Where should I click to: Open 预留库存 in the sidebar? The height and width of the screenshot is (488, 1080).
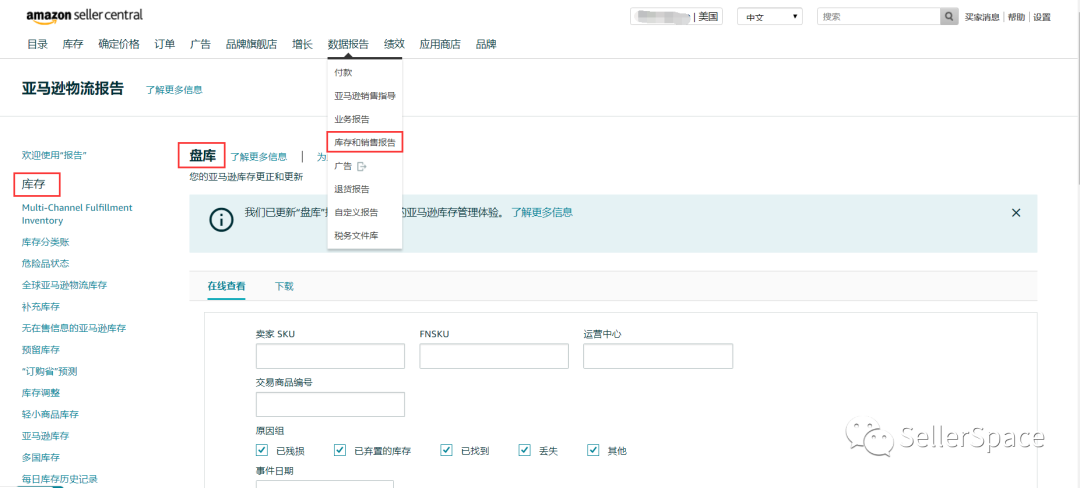[x=41, y=350]
